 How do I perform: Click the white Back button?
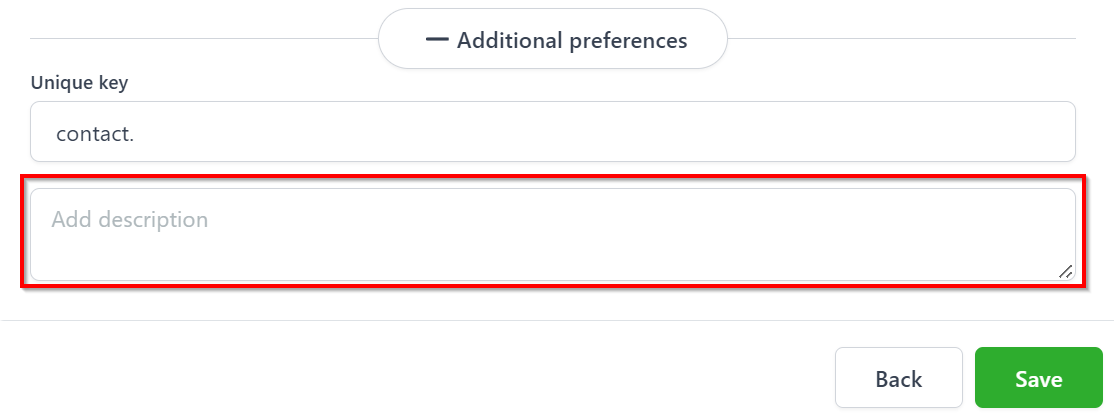coord(899,377)
